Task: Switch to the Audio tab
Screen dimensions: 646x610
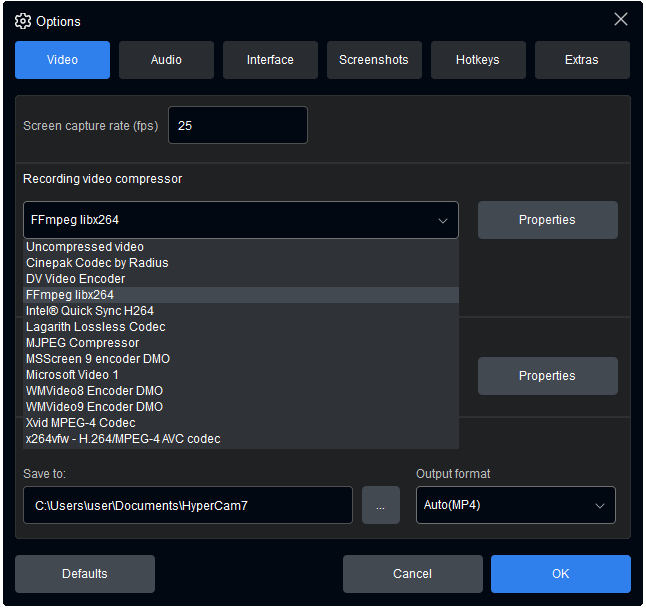Action: tap(166, 60)
